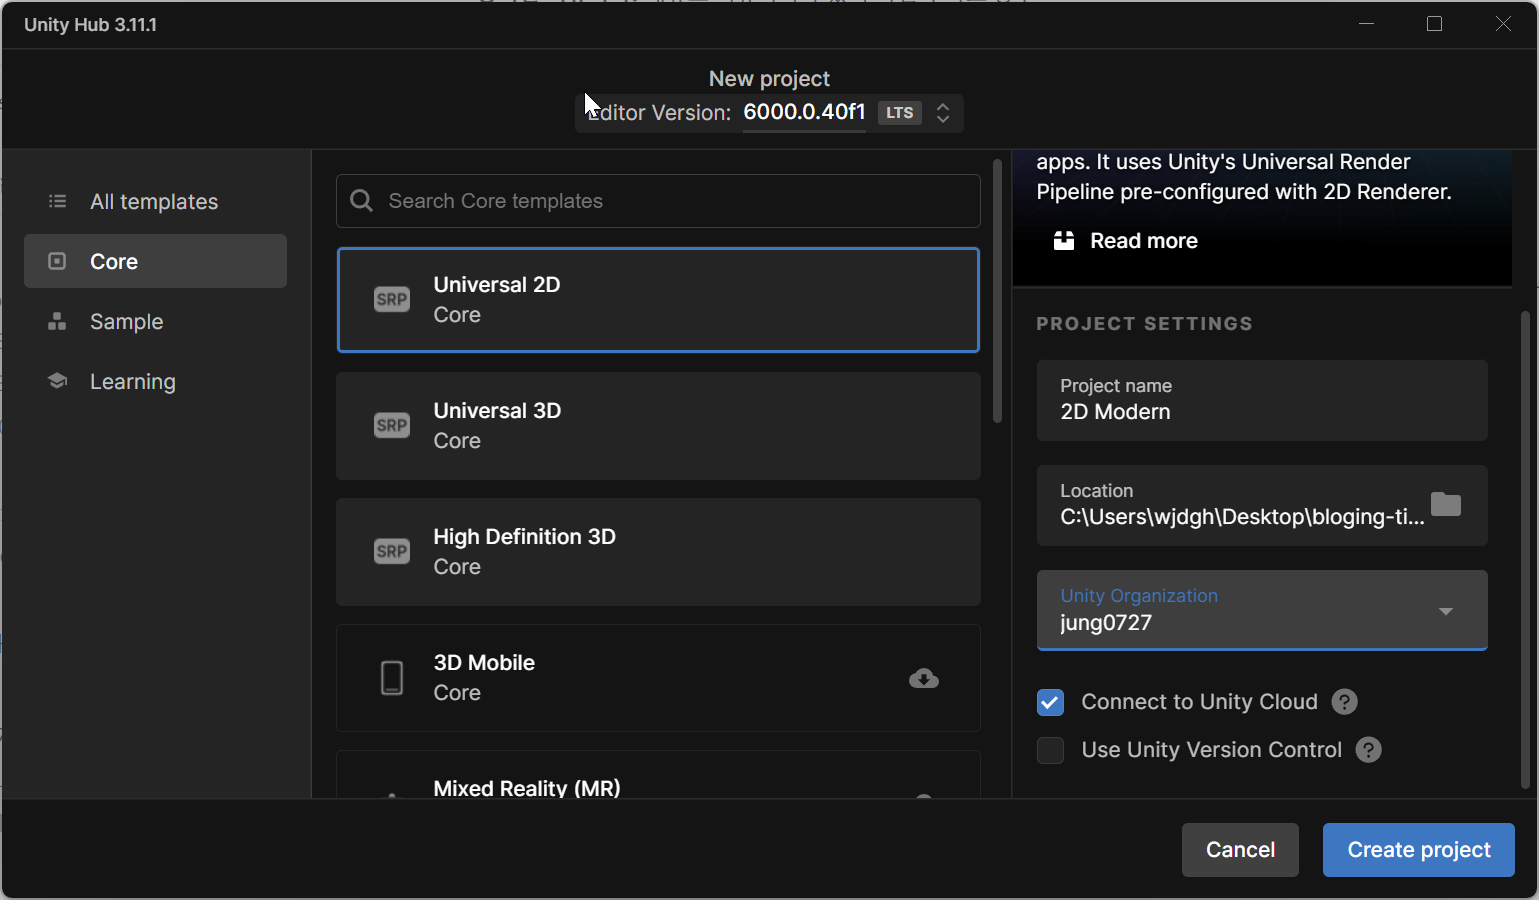Switch to the Learning category
Viewport: 1539px width, 900px height.
156,381
